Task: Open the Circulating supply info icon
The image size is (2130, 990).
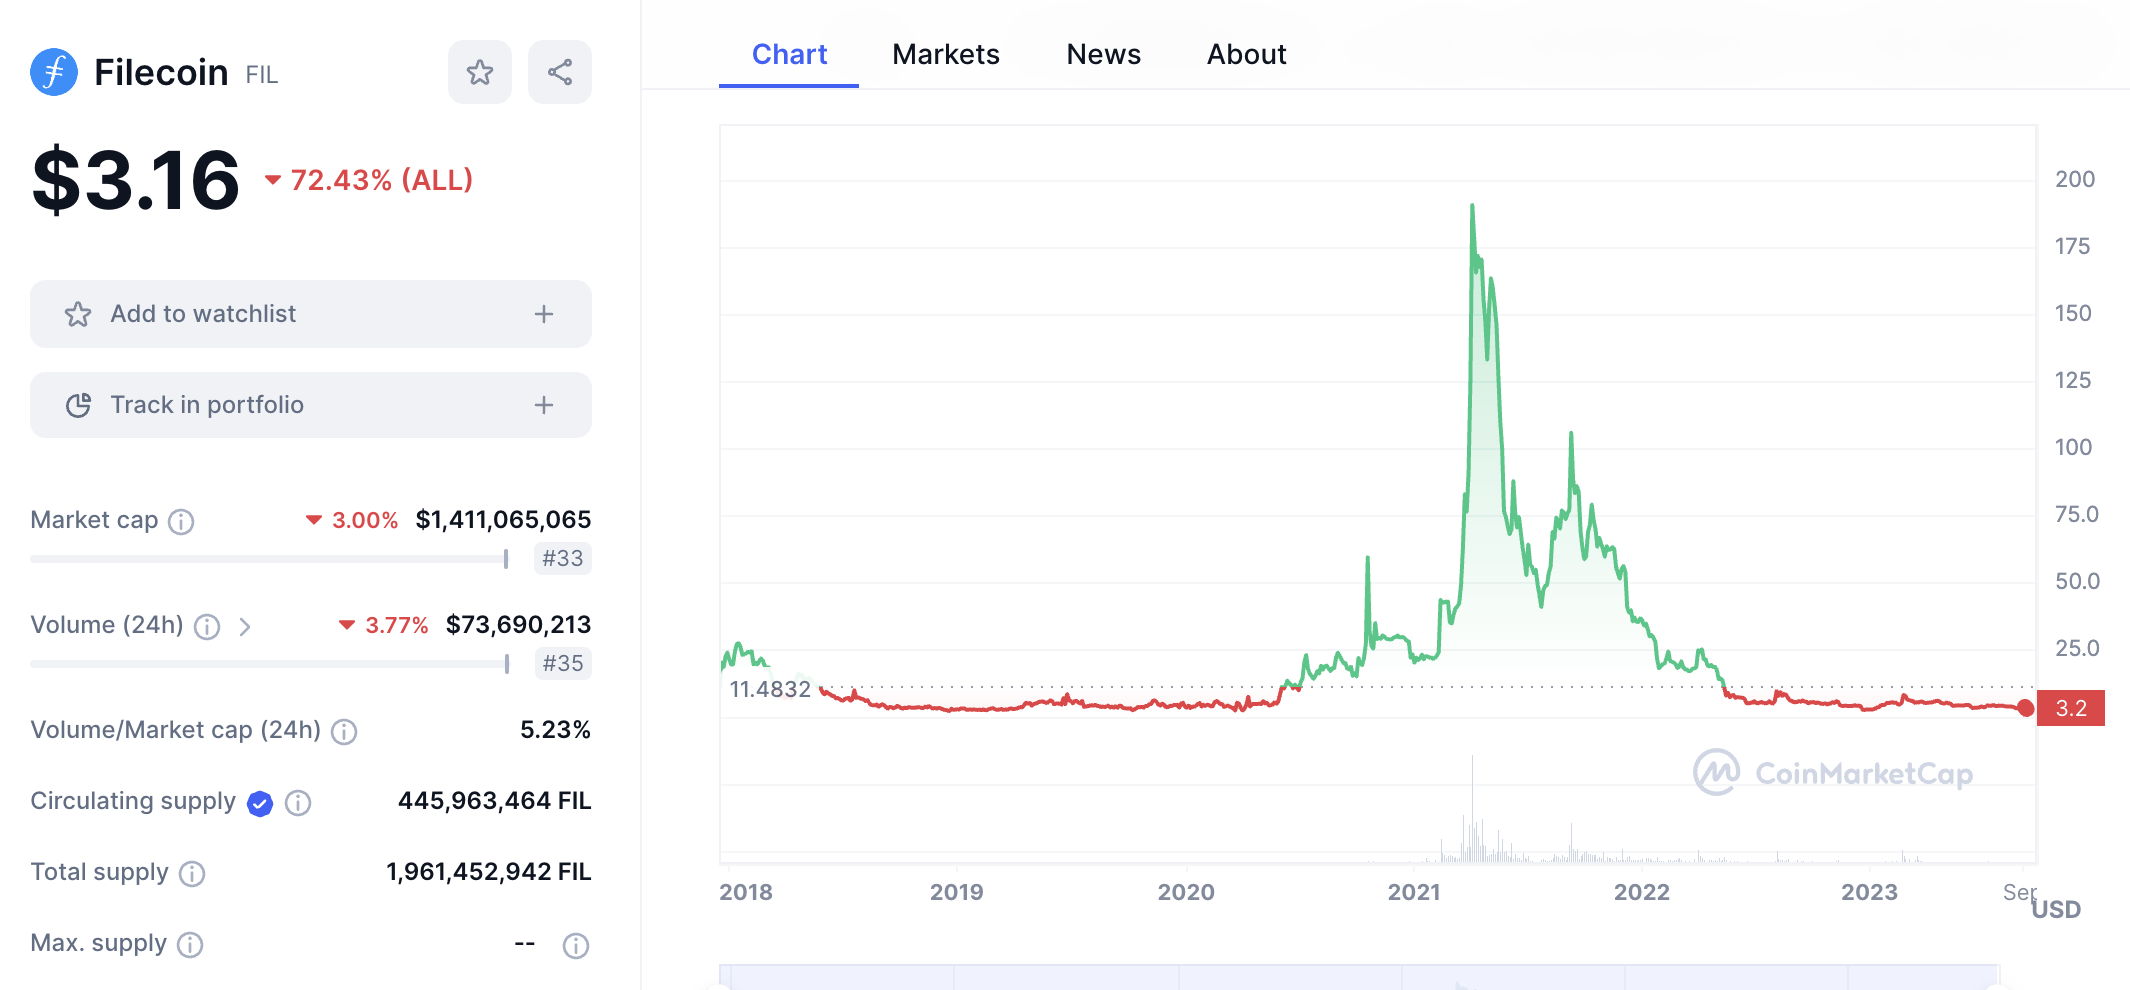Action: 298,803
